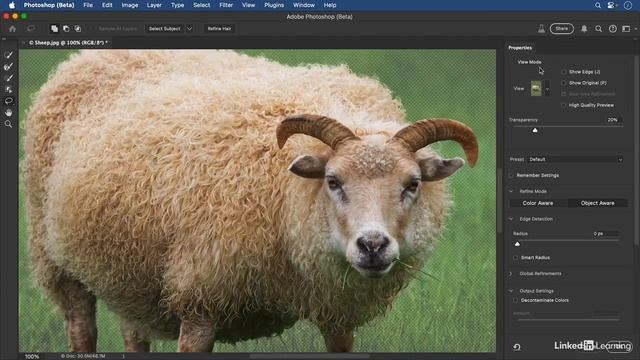Open the Preset Default dropdown

[x=575, y=159]
